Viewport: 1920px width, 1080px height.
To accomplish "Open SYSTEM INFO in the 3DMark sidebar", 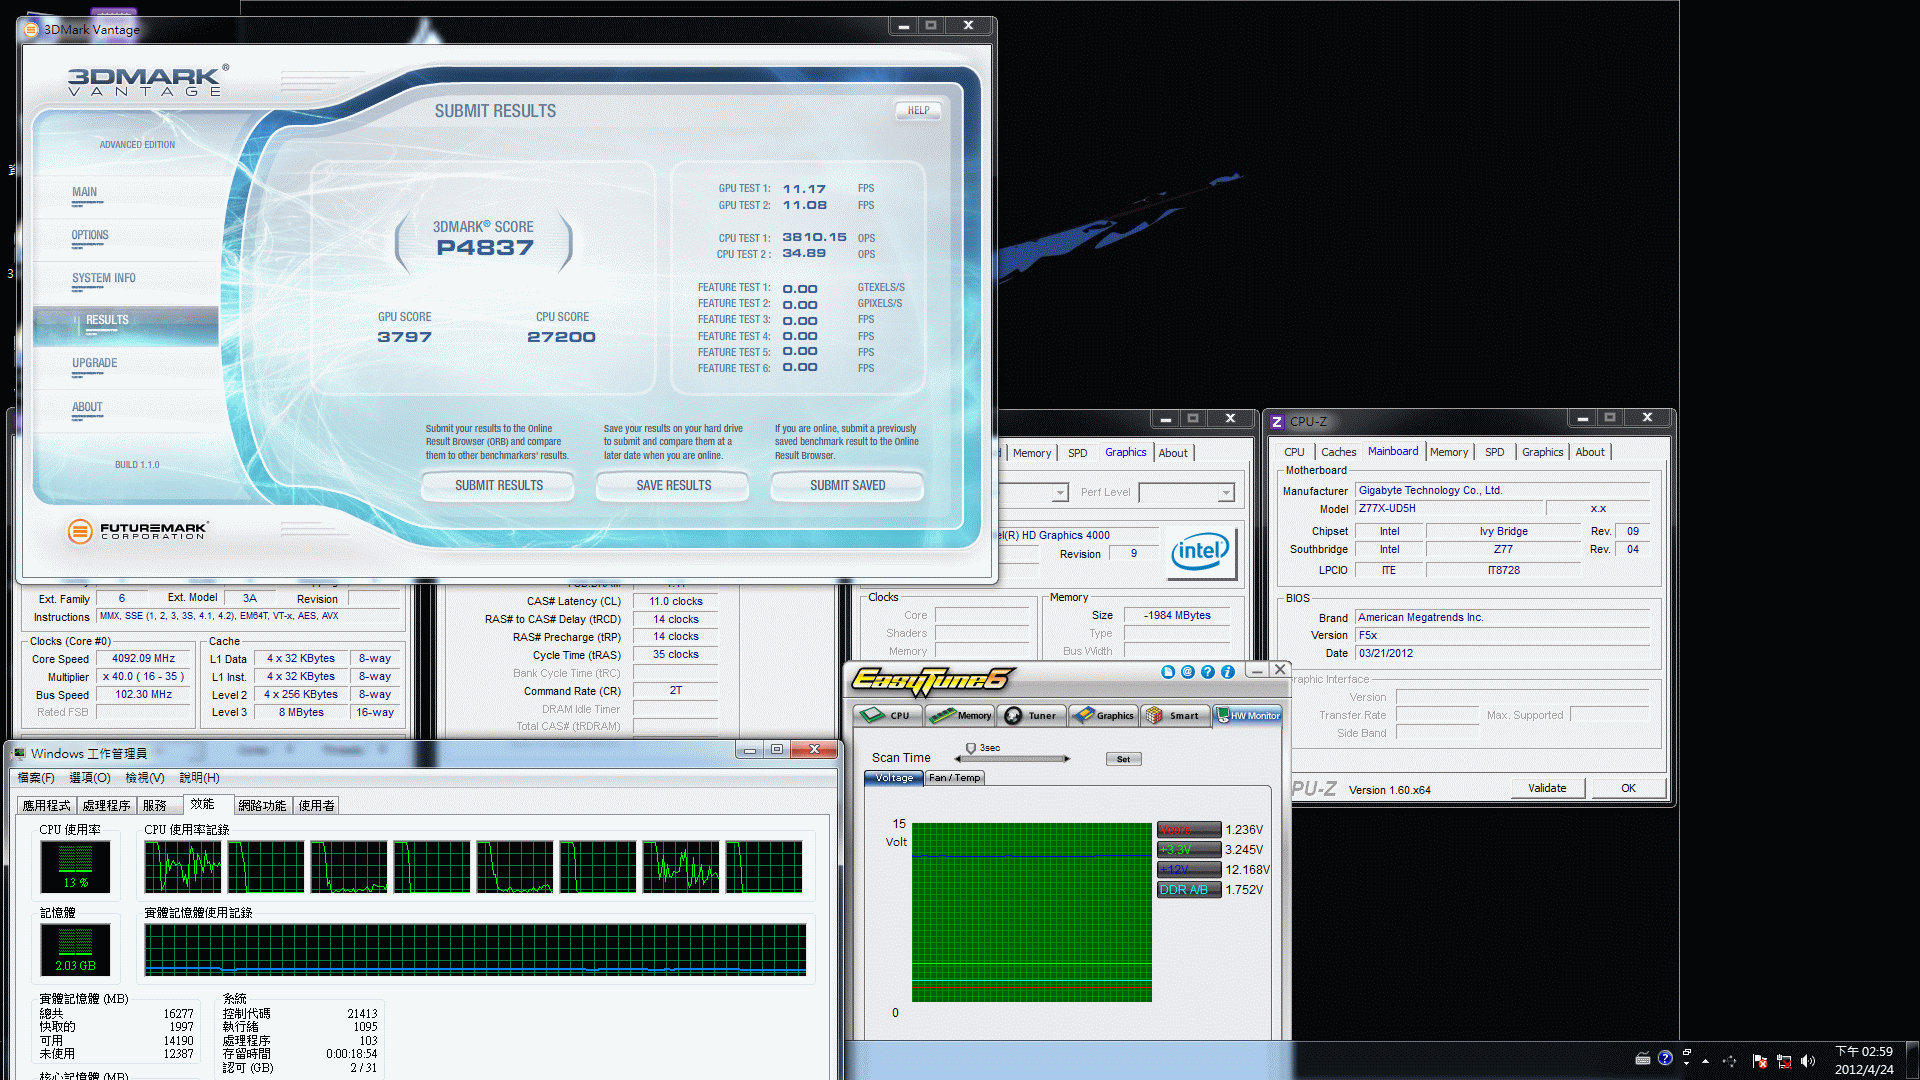I will tap(103, 279).
